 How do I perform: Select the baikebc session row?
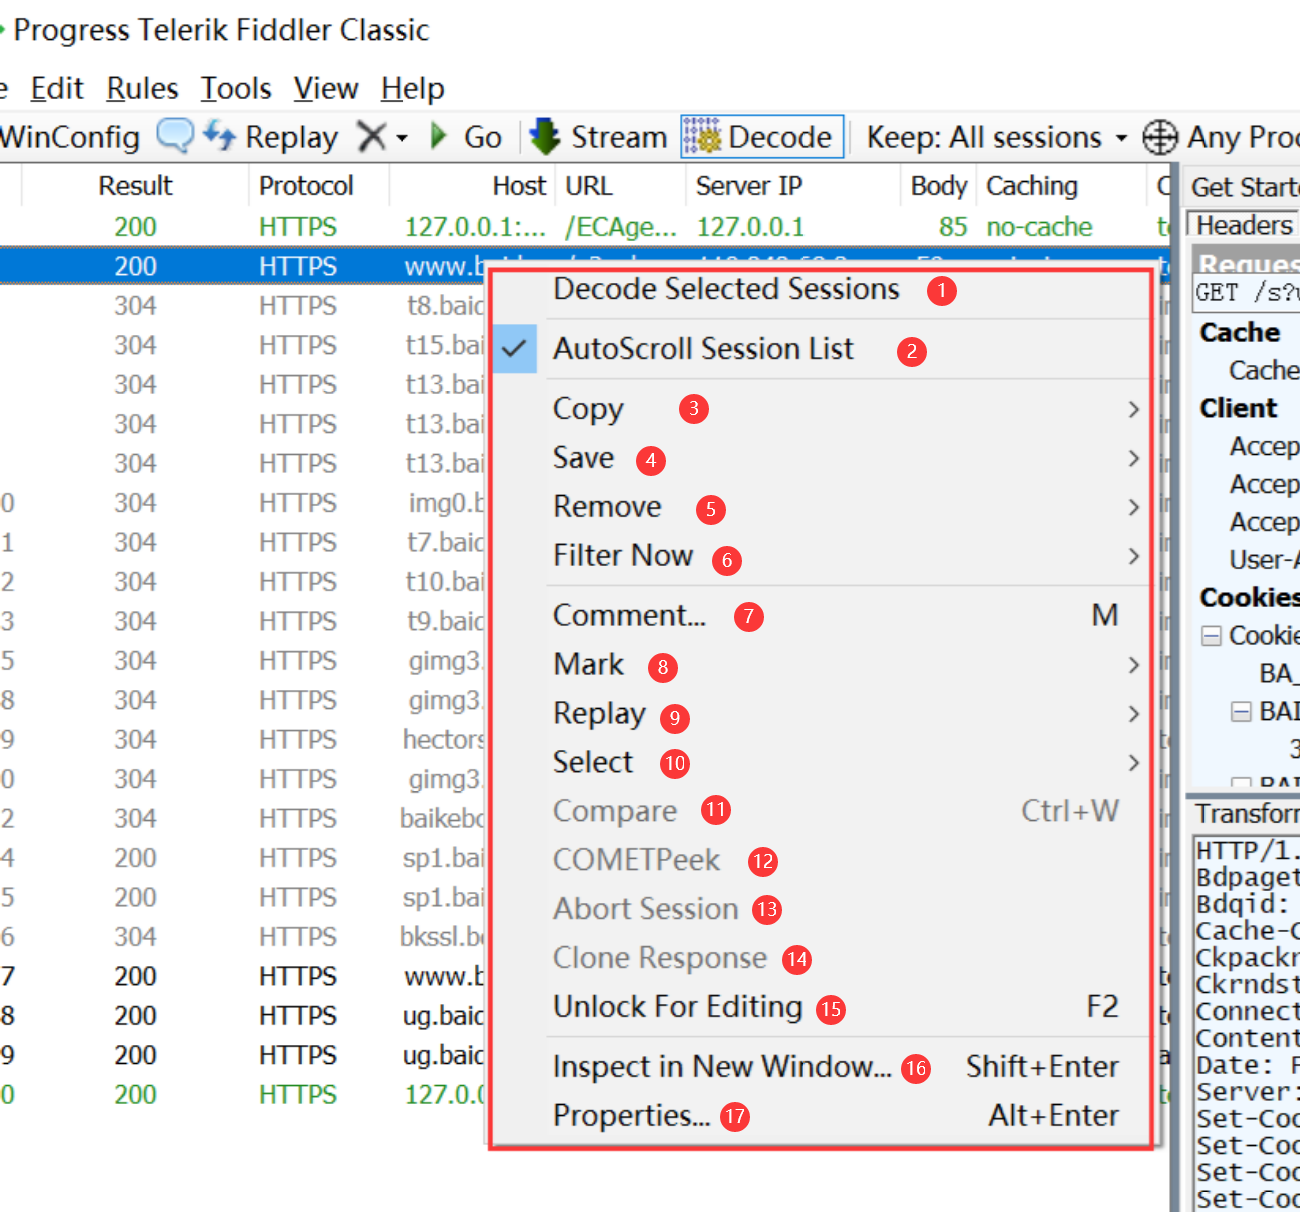point(243,819)
